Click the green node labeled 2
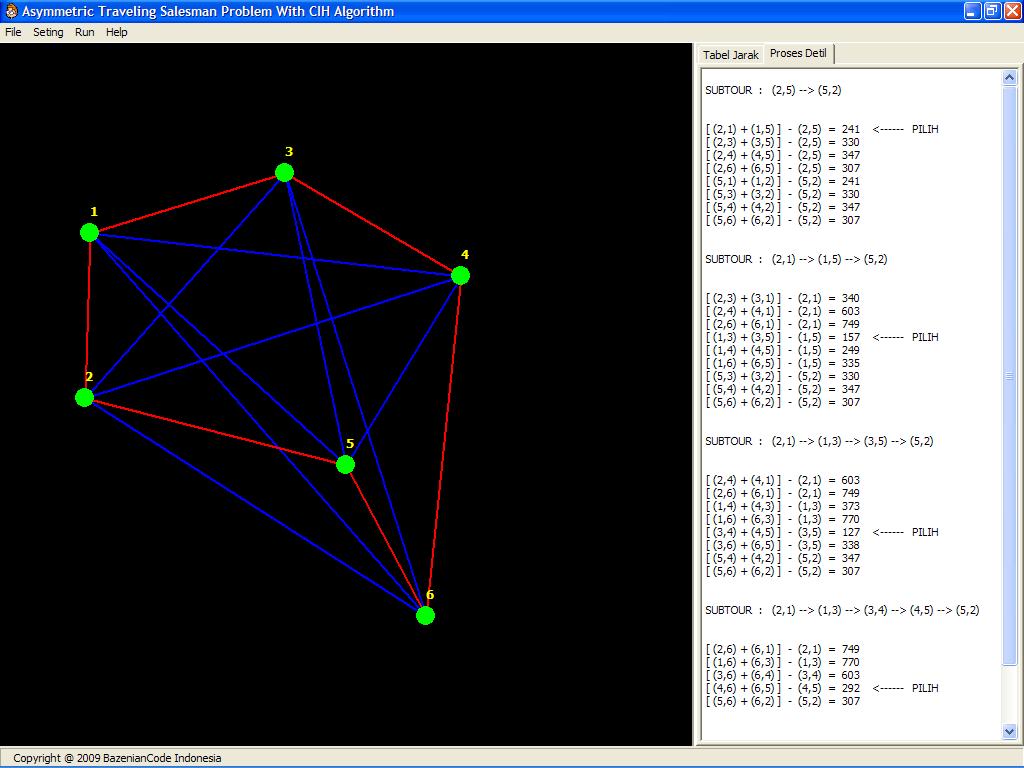 85,397
